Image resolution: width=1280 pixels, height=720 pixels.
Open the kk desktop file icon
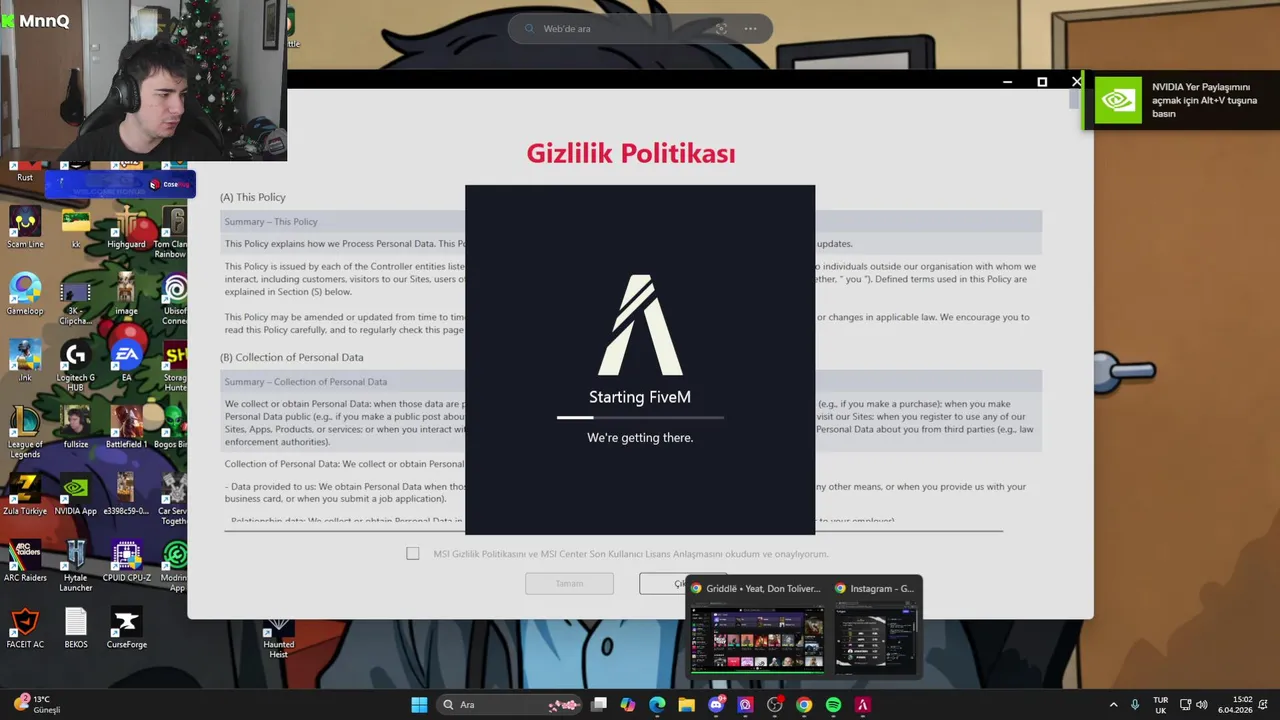[75, 229]
